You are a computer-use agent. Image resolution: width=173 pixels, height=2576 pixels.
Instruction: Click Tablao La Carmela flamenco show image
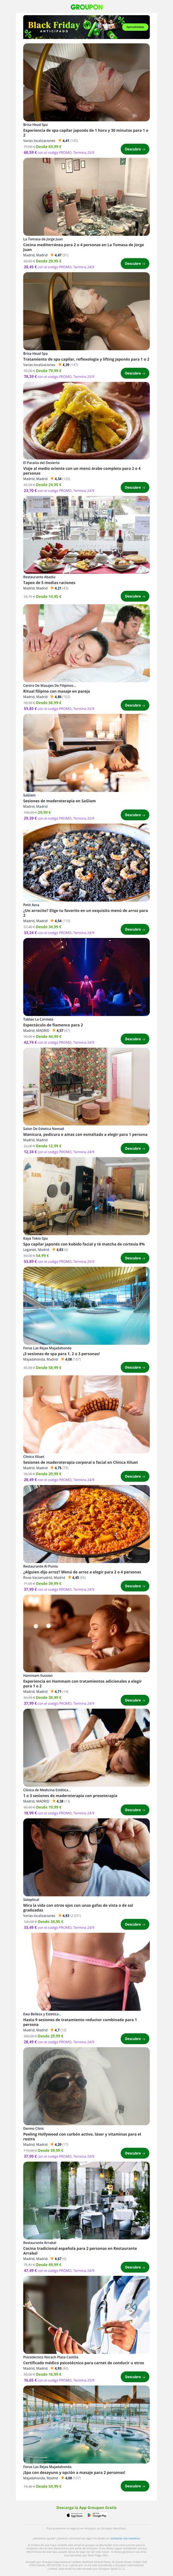click(x=86, y=977)
